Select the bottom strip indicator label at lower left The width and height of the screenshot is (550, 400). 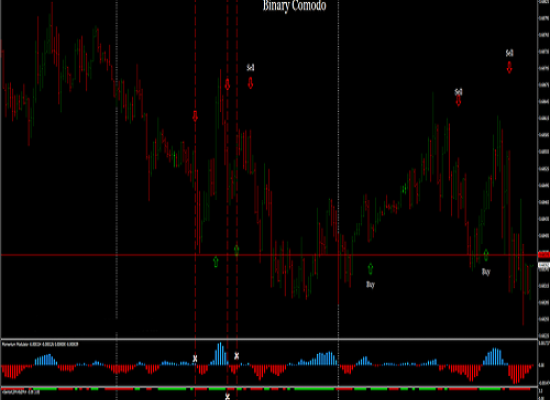21,392
